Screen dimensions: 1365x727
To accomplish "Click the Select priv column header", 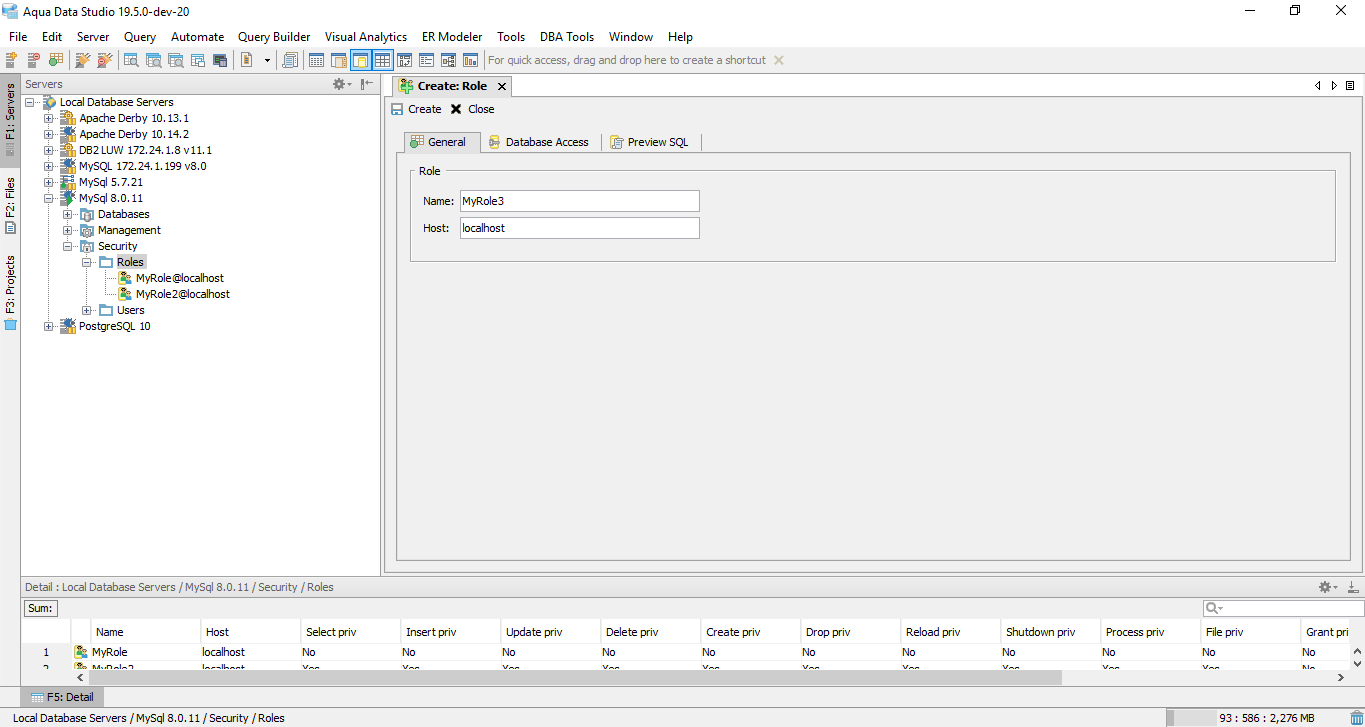I will click(x=350, y=632).
